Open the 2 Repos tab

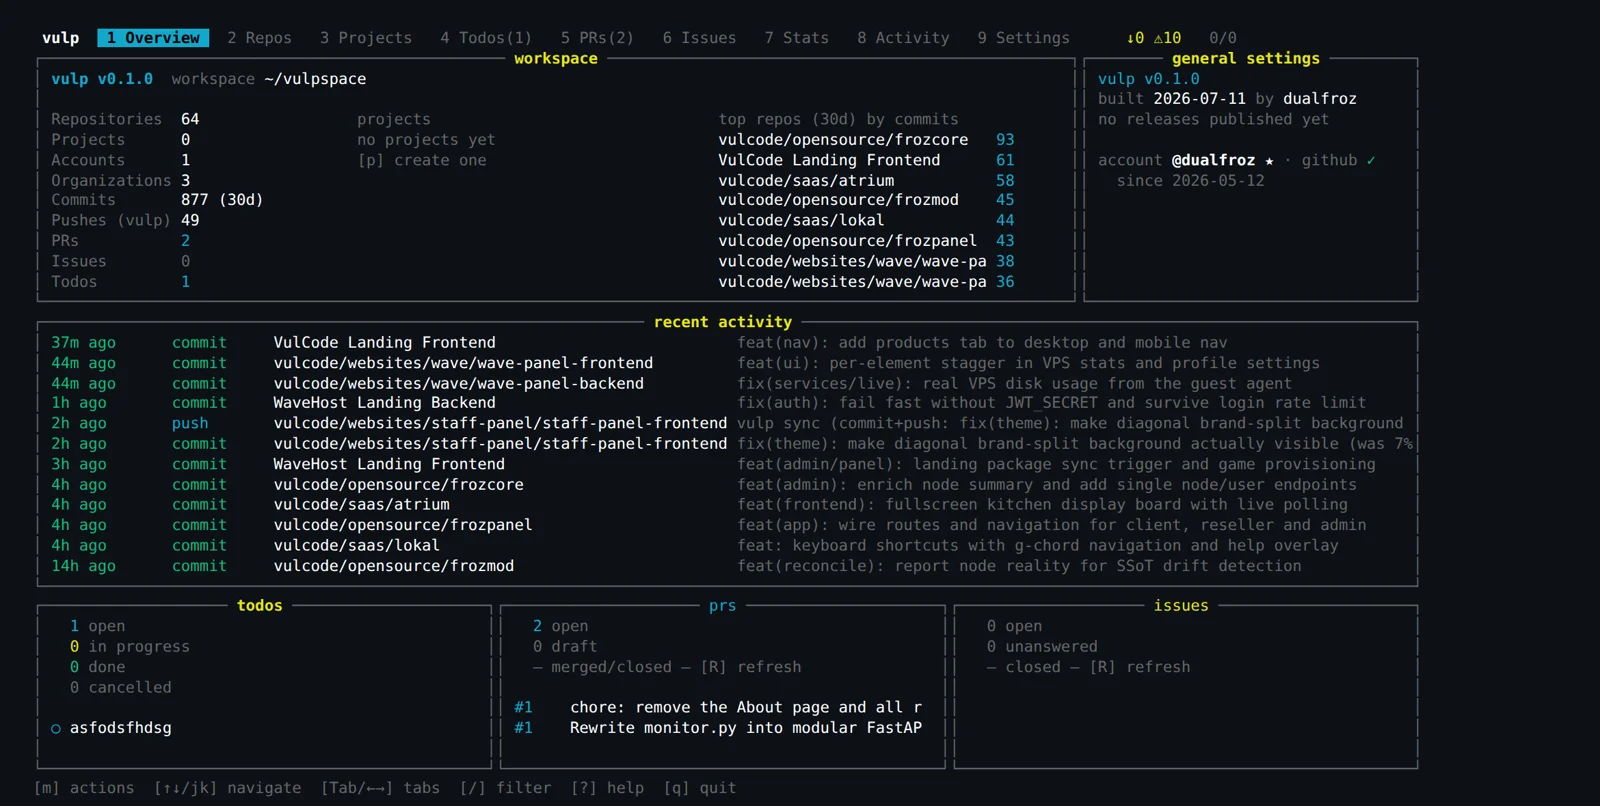coord(259,38)
